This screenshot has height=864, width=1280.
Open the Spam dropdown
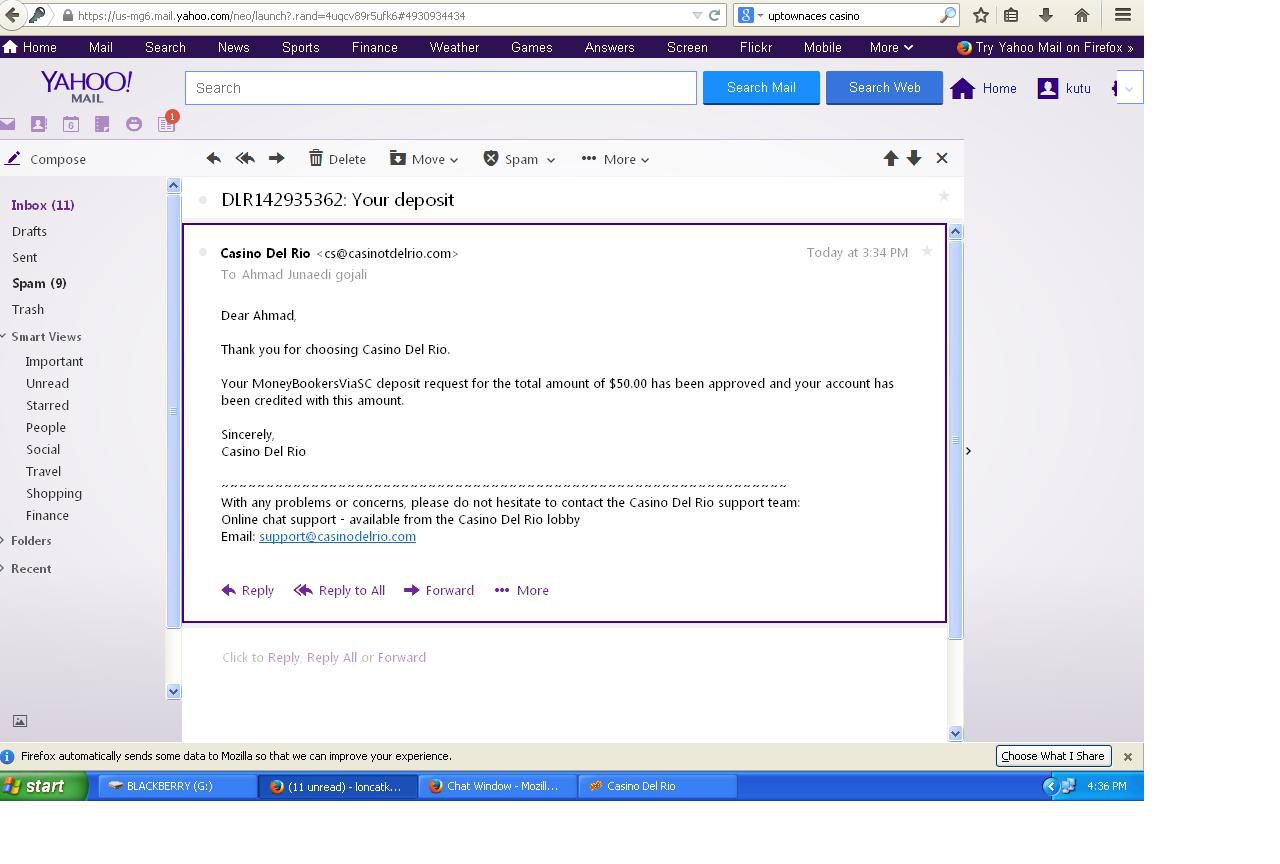click(x=520, y=158)
